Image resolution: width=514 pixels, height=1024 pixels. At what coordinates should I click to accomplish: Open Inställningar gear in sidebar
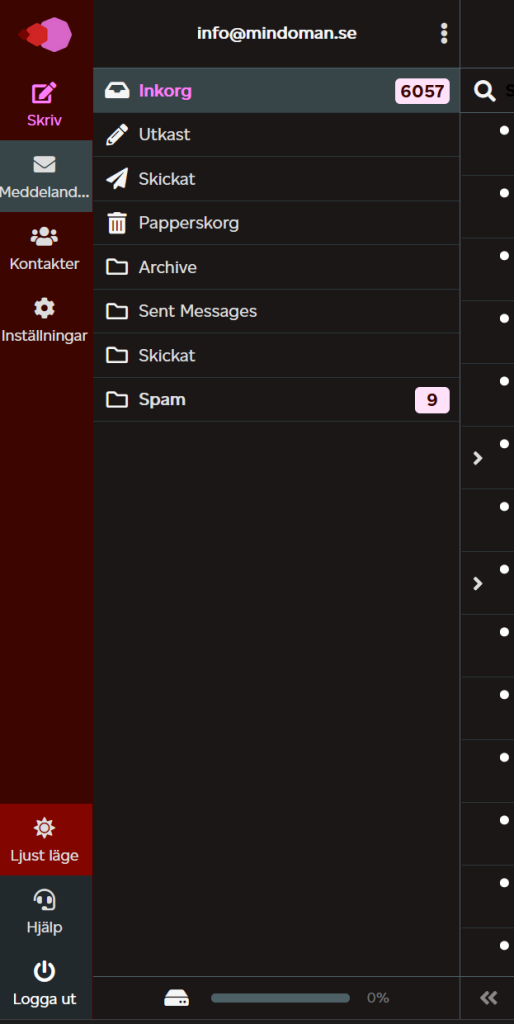click(44, 308)
